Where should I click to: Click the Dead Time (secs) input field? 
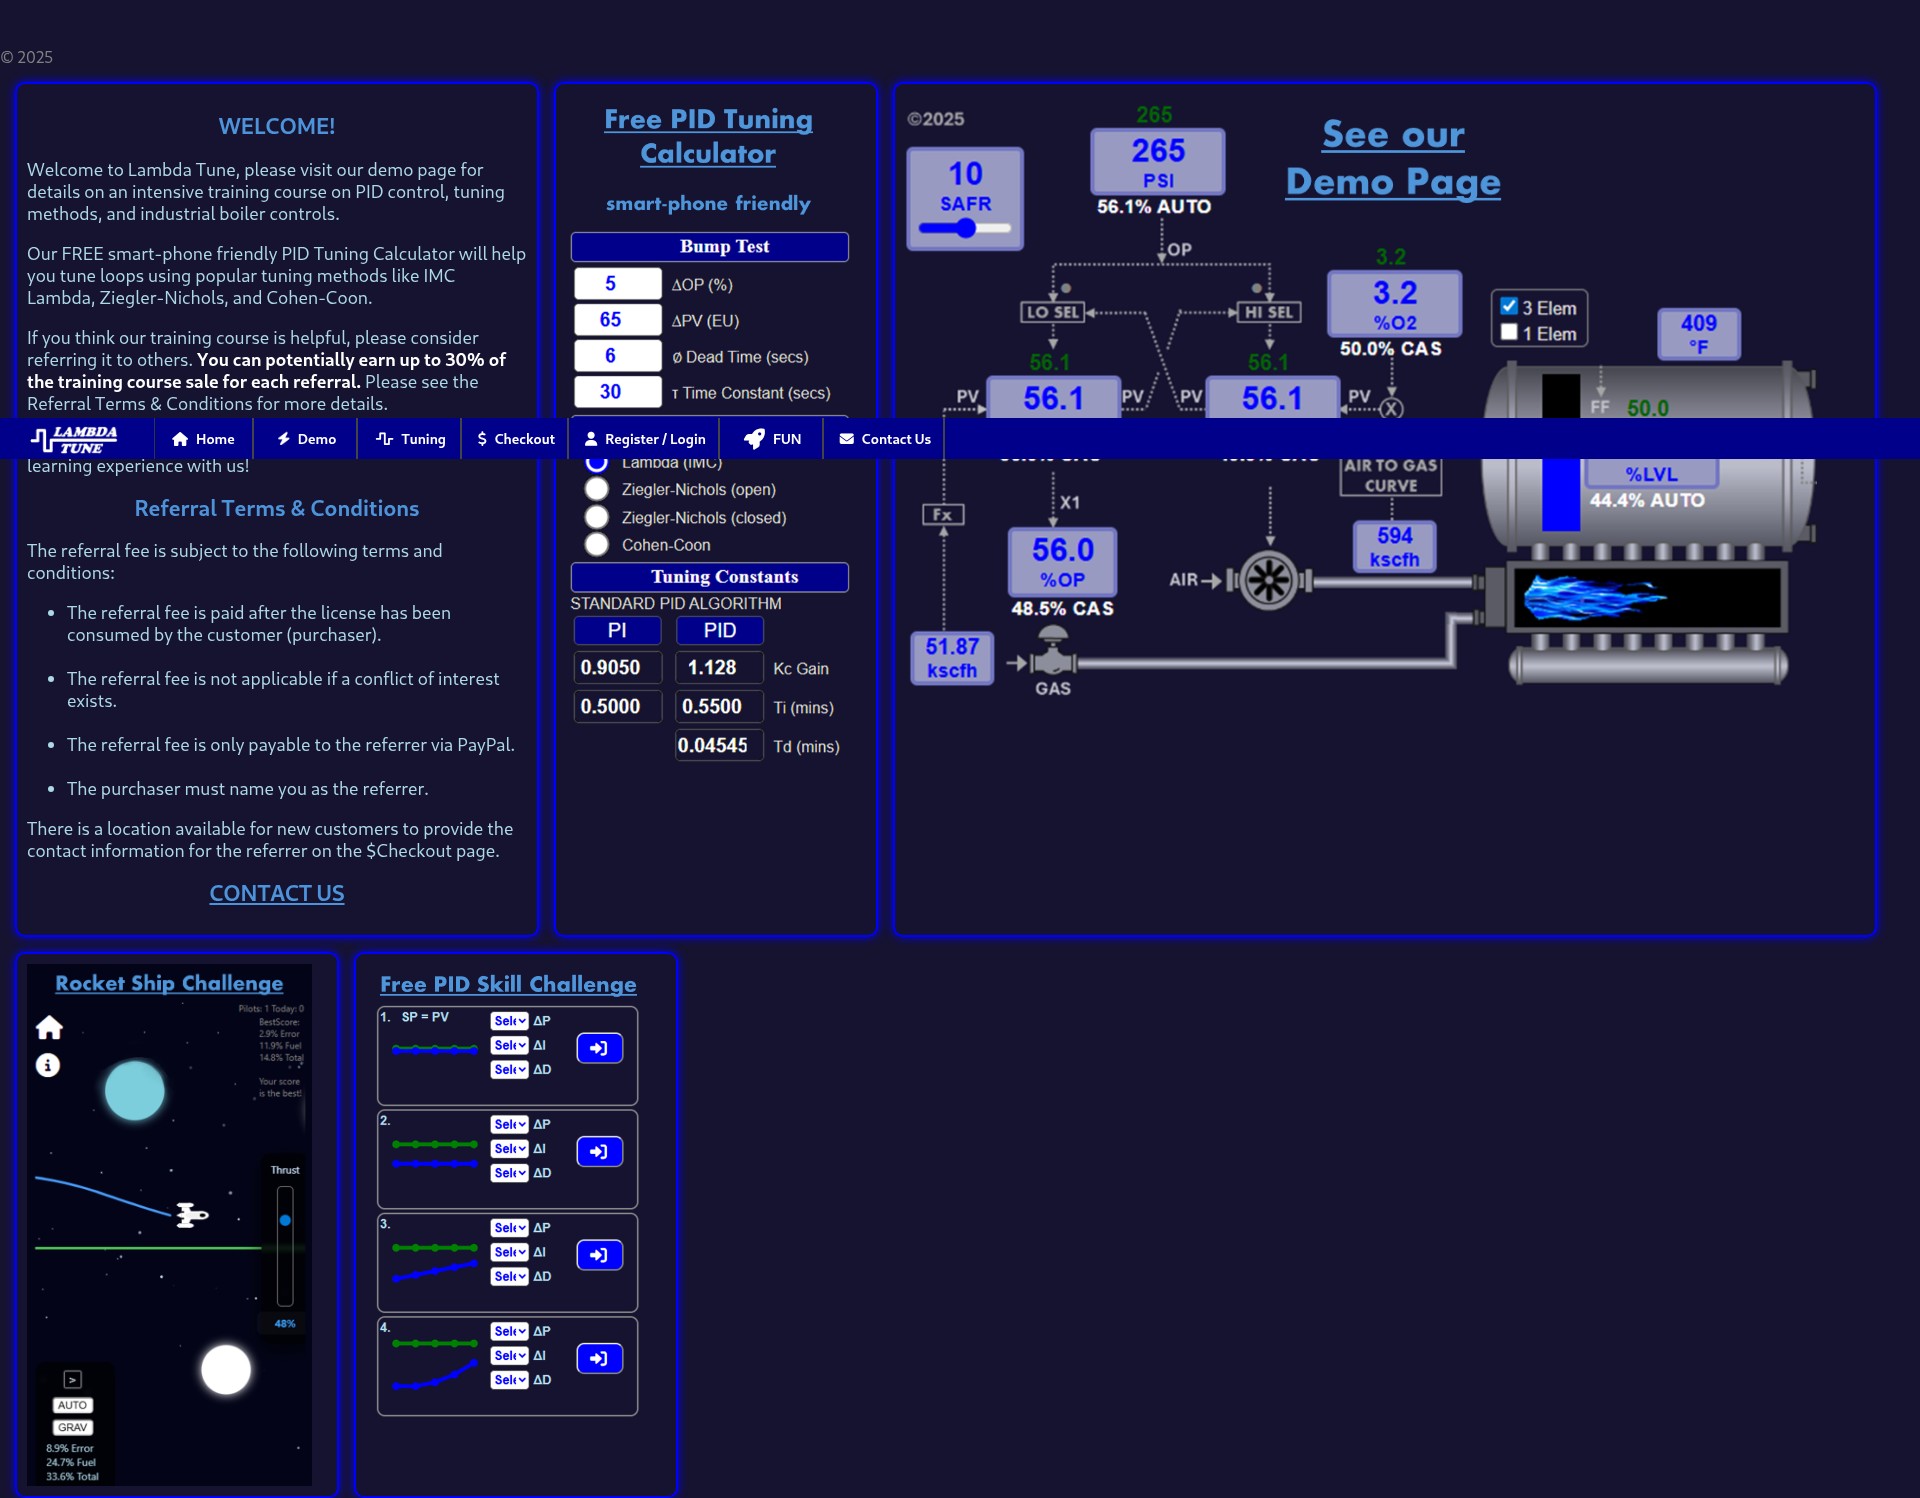pos(617,356)
